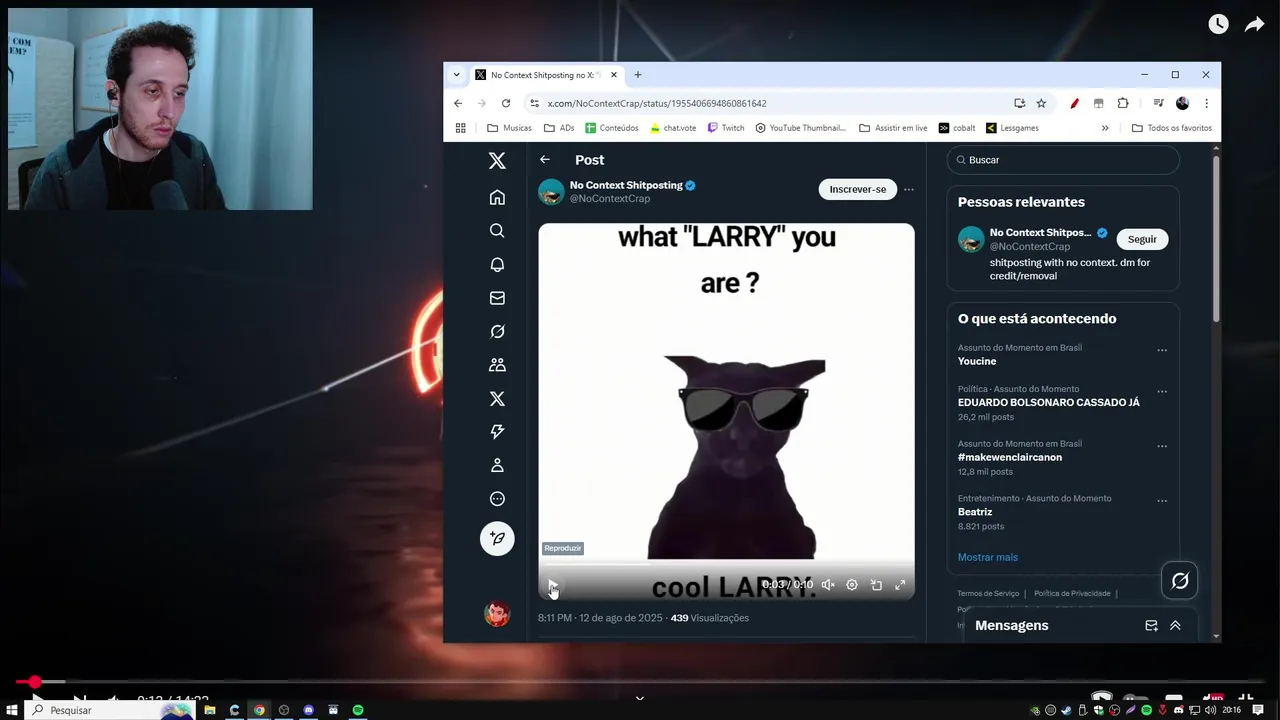Open the Twitch bookmark
This screenshot has width=1280, height=720.
726,128
